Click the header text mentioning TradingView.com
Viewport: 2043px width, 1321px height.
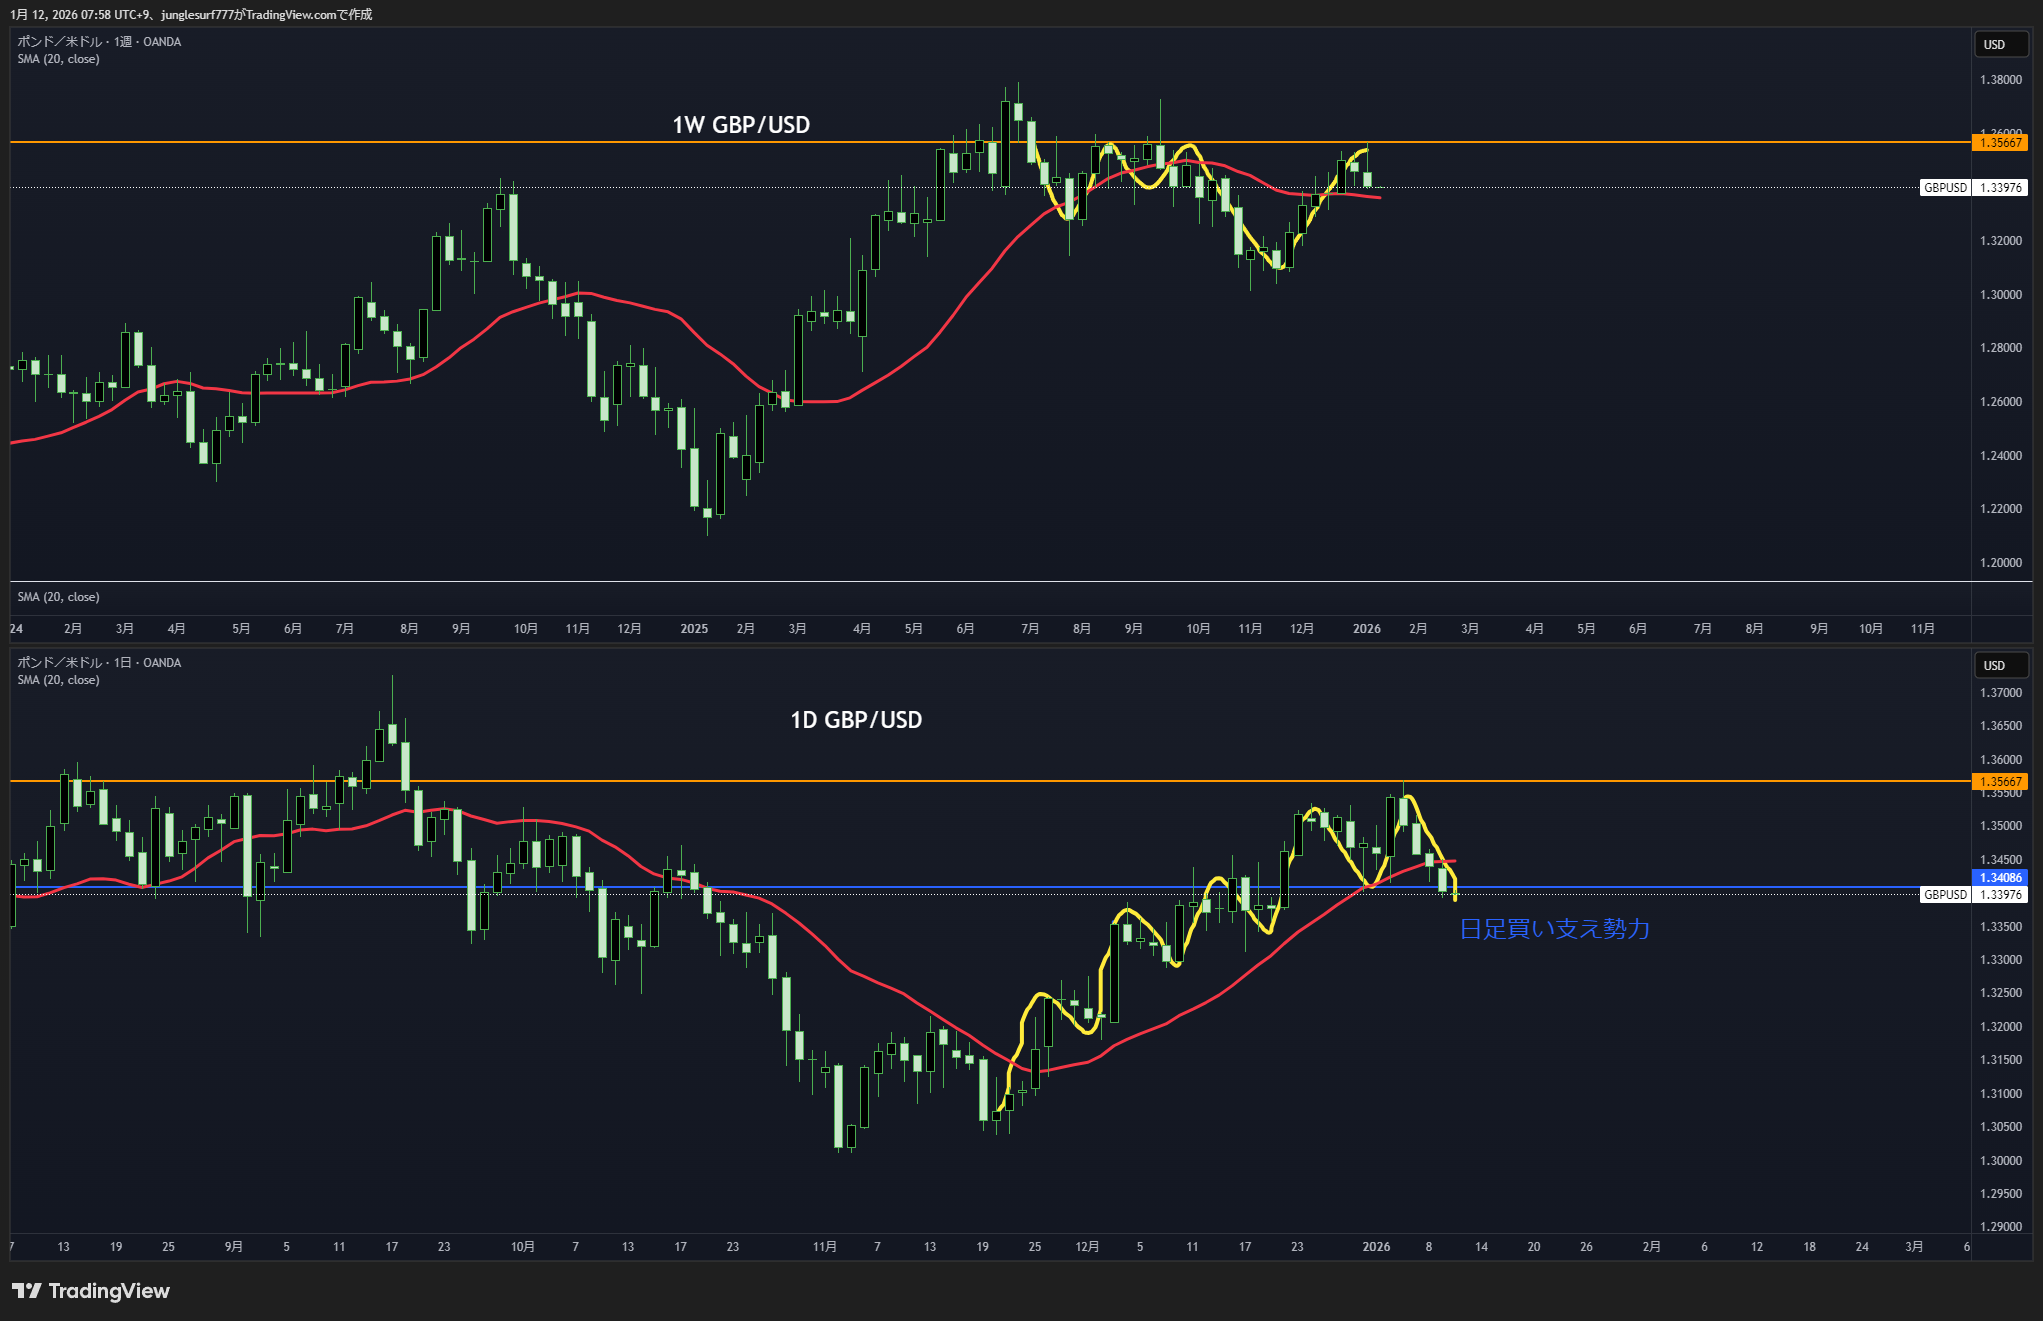[191, 14]
